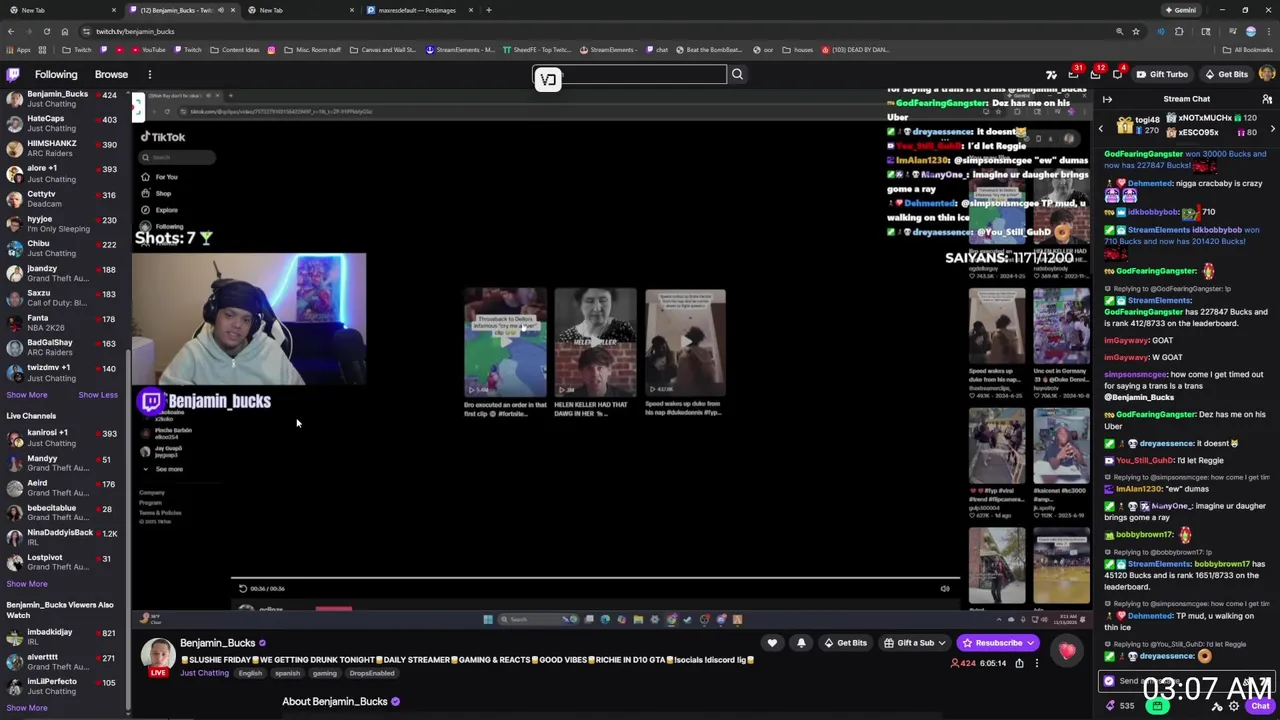The height and width of the screenshot is (720, 1280).
Task: Open the Content Ideas bookmark folder
Action: click(x=234, y=49)
